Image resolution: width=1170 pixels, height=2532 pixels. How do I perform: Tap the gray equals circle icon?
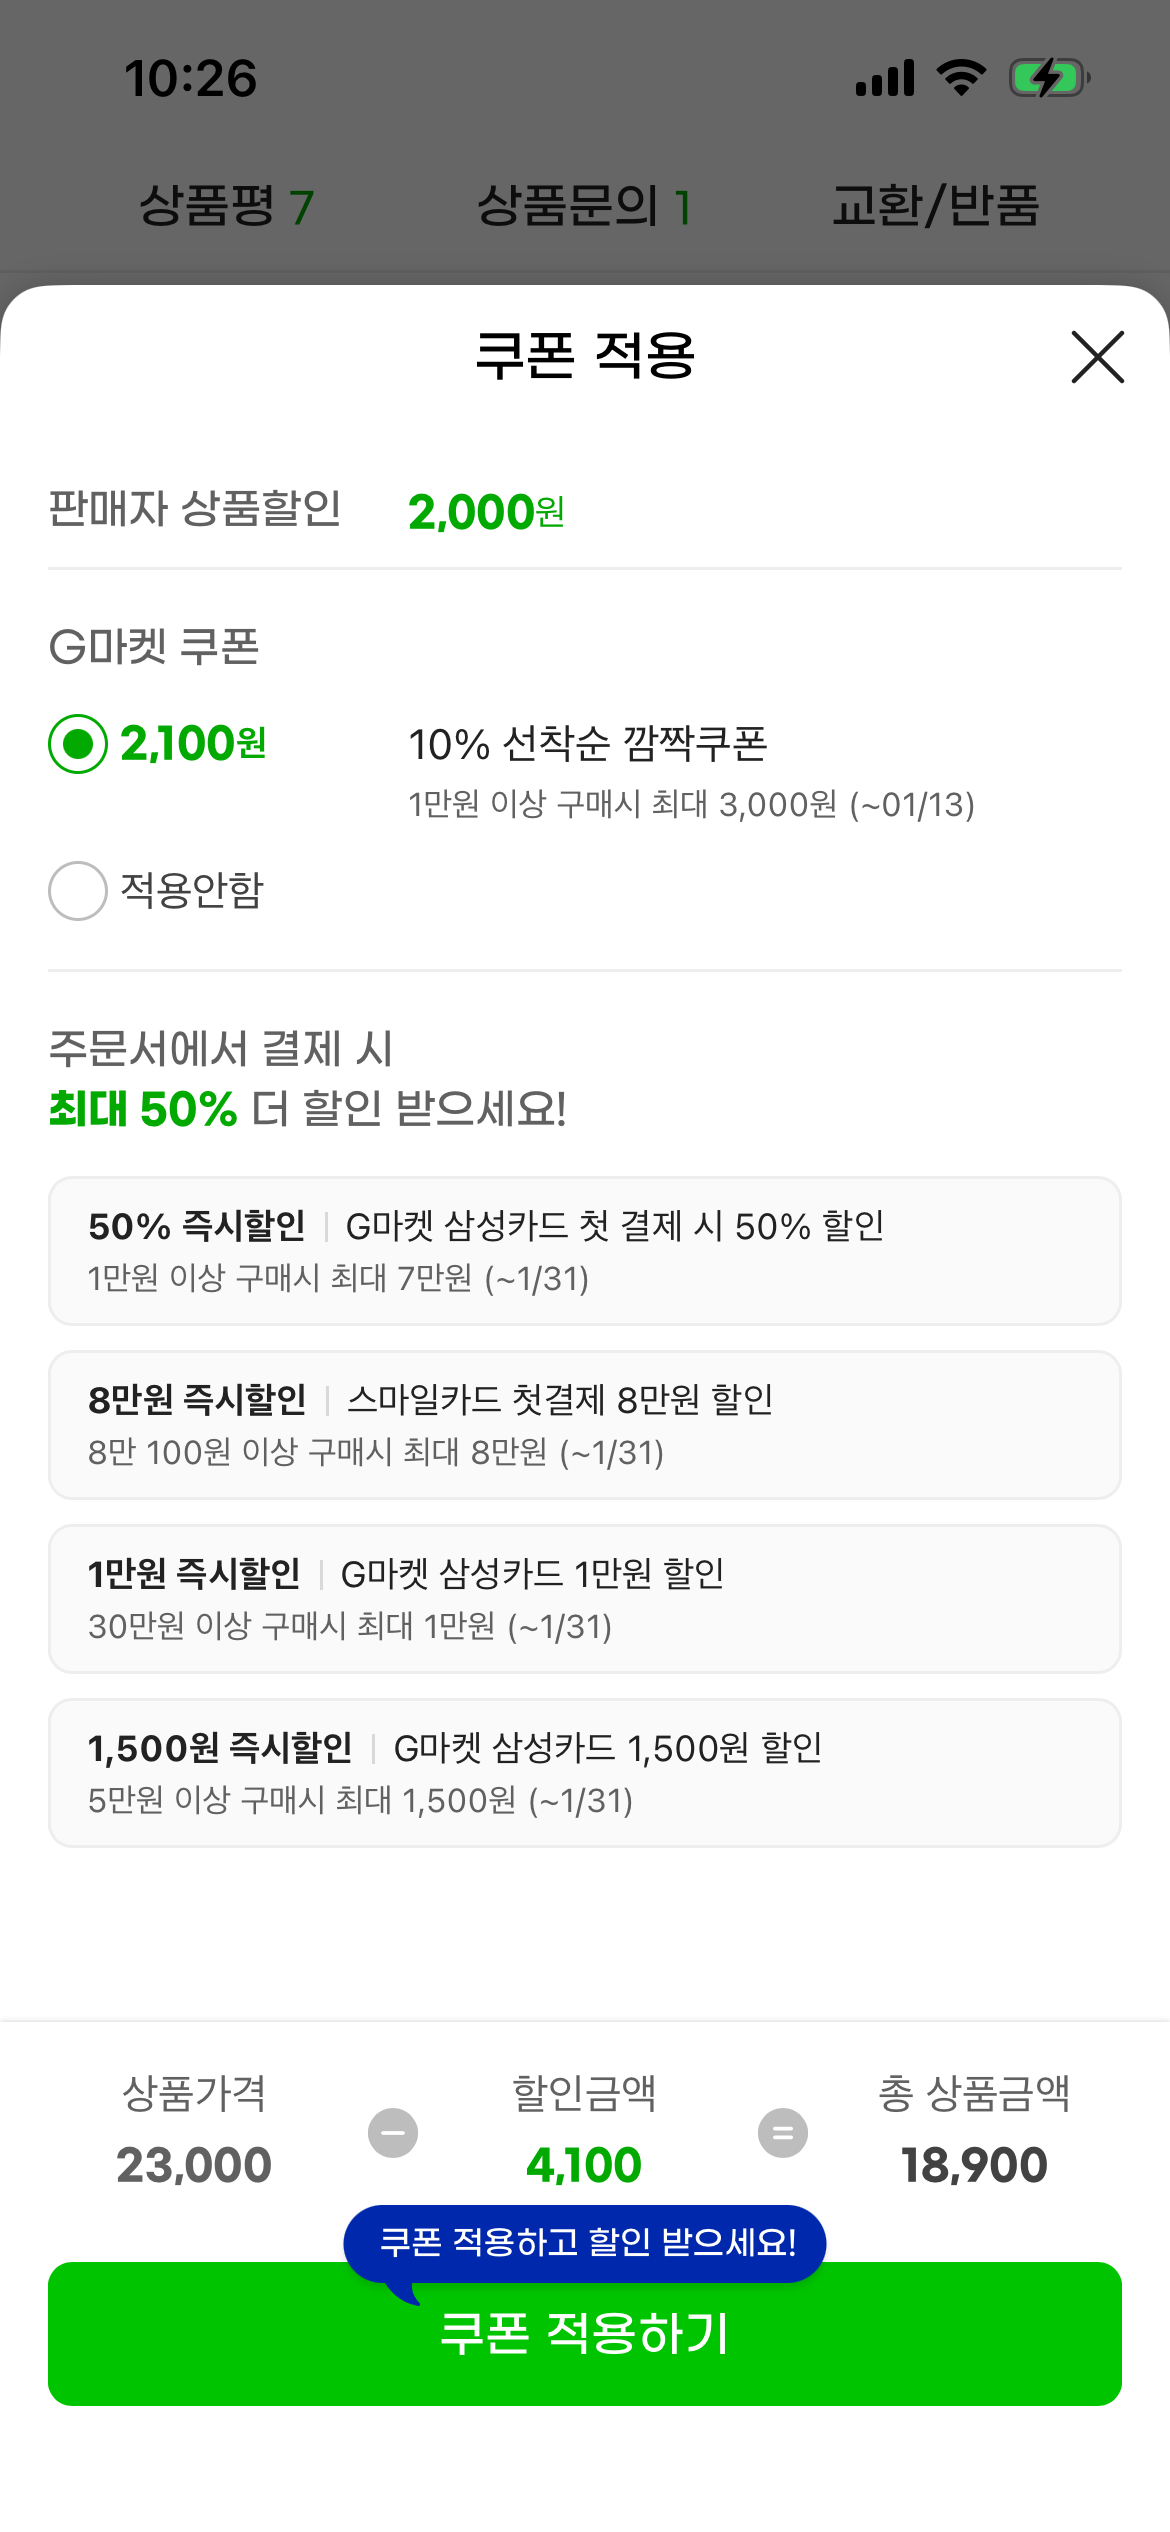(x=782, y=2133)
